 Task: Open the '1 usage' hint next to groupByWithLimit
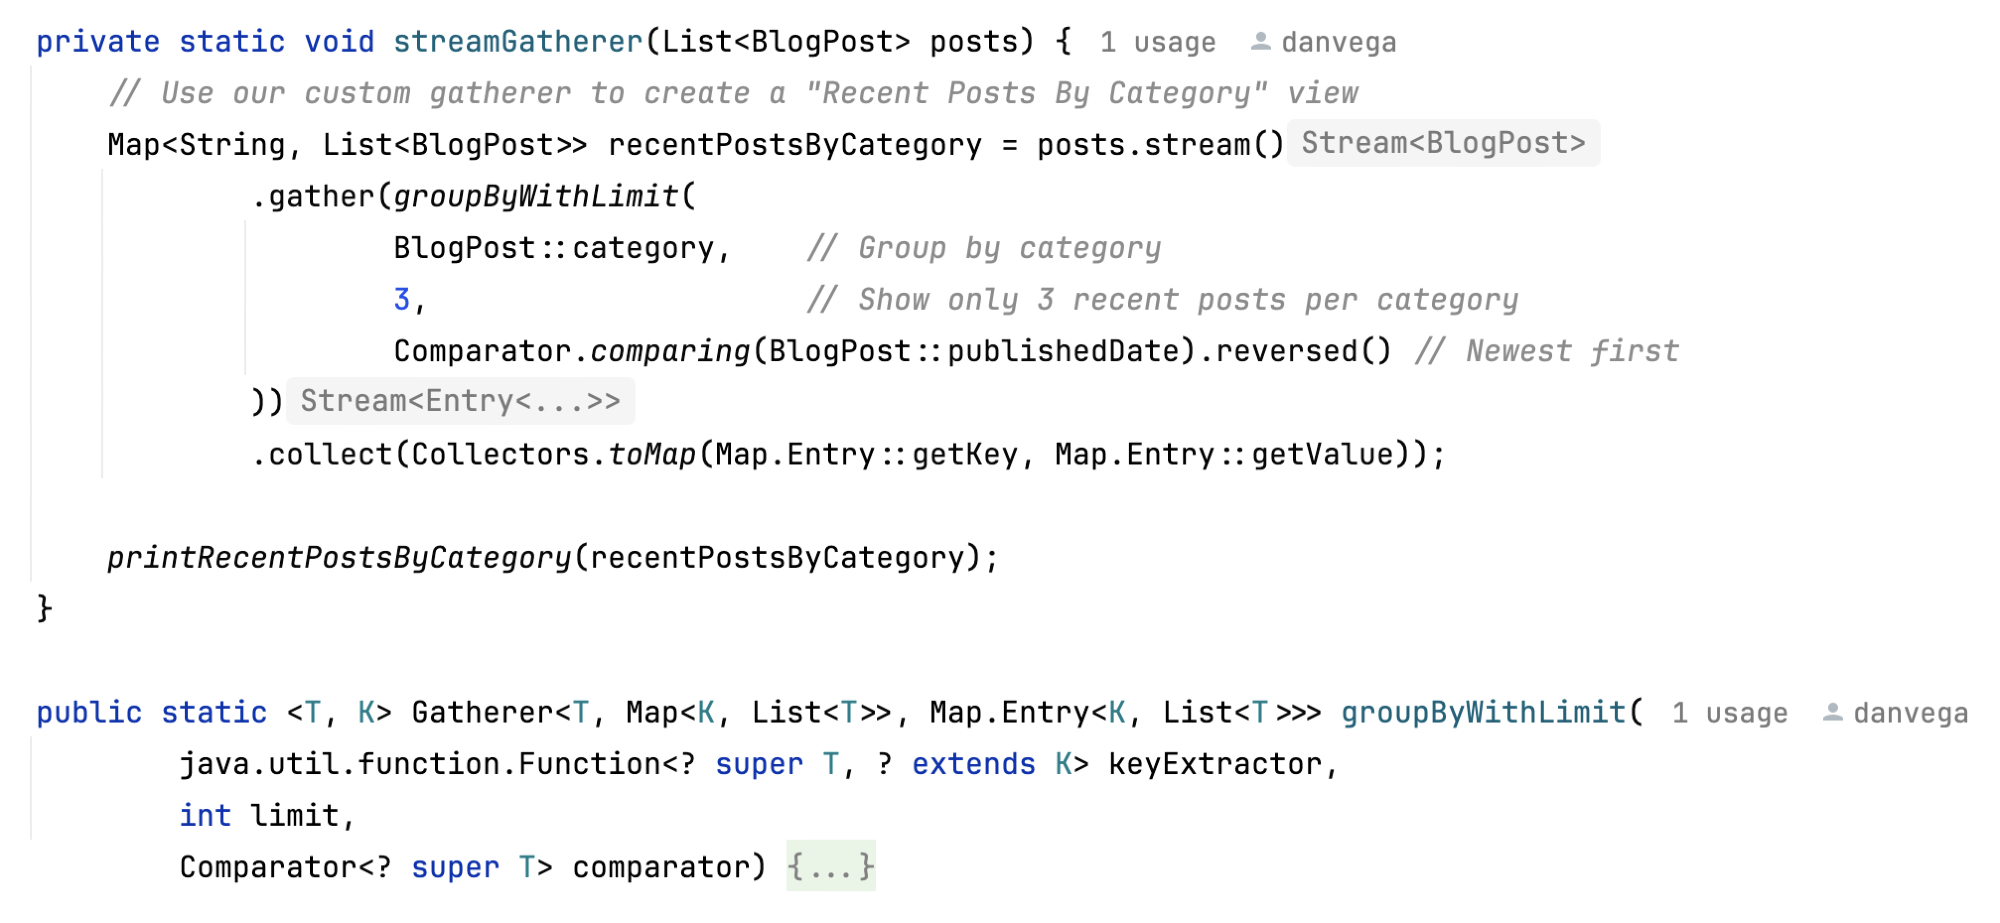point(1729,714)
